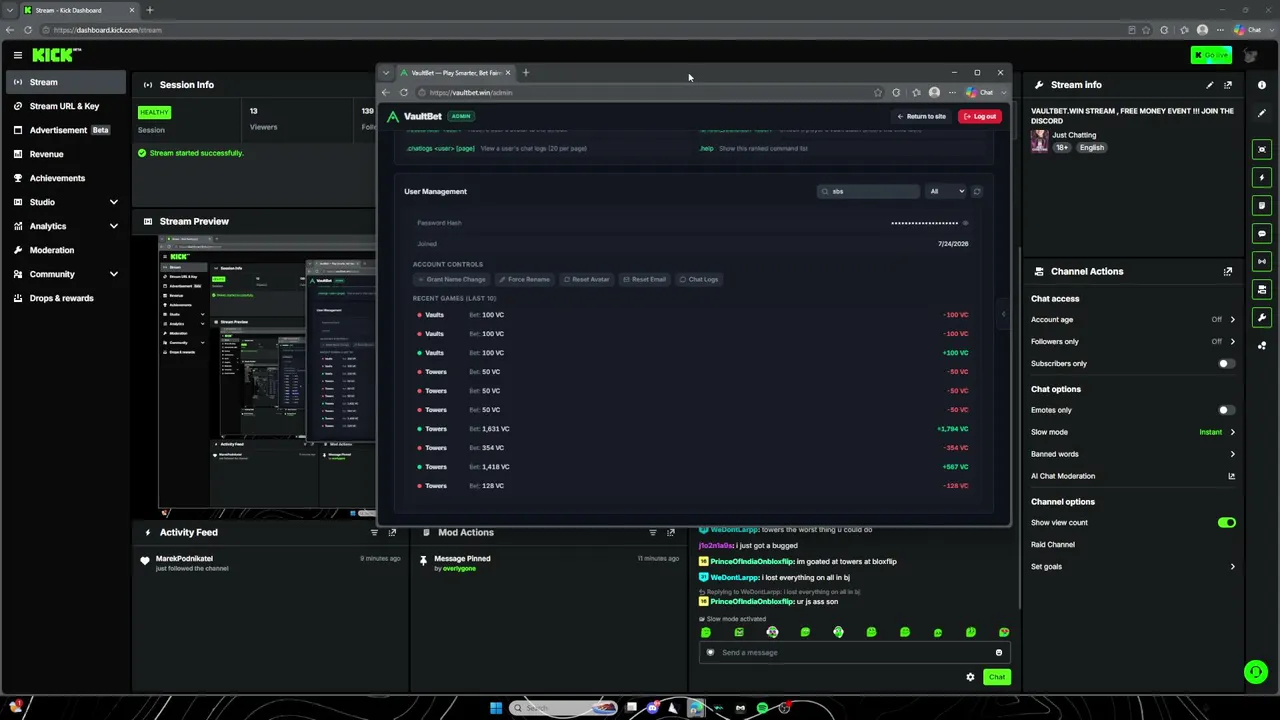Click the Stream Preview thumbnail
This screenshot has height=720, width=1280.
(x=267, y=377)
